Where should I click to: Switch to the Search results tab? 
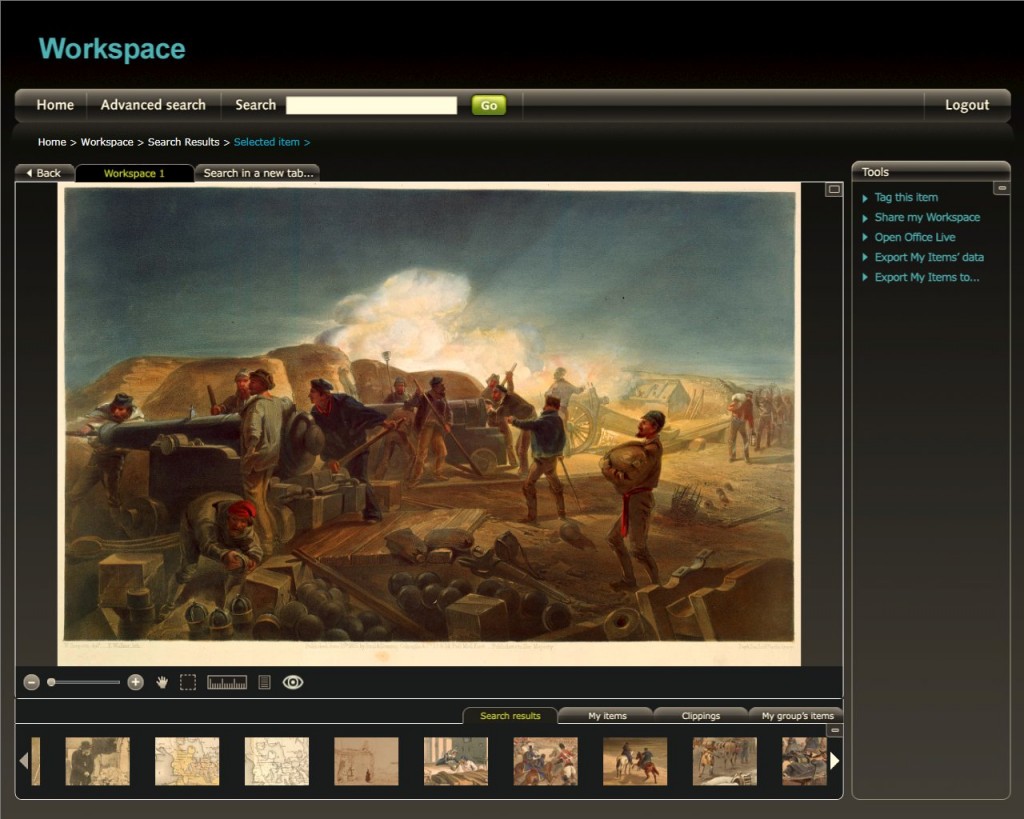click(510, 716)
